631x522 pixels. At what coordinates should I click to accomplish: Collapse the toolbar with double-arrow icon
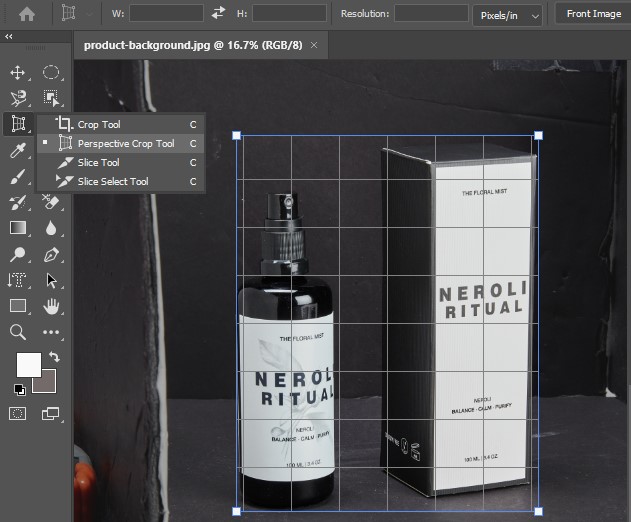(x=8, y=37)
